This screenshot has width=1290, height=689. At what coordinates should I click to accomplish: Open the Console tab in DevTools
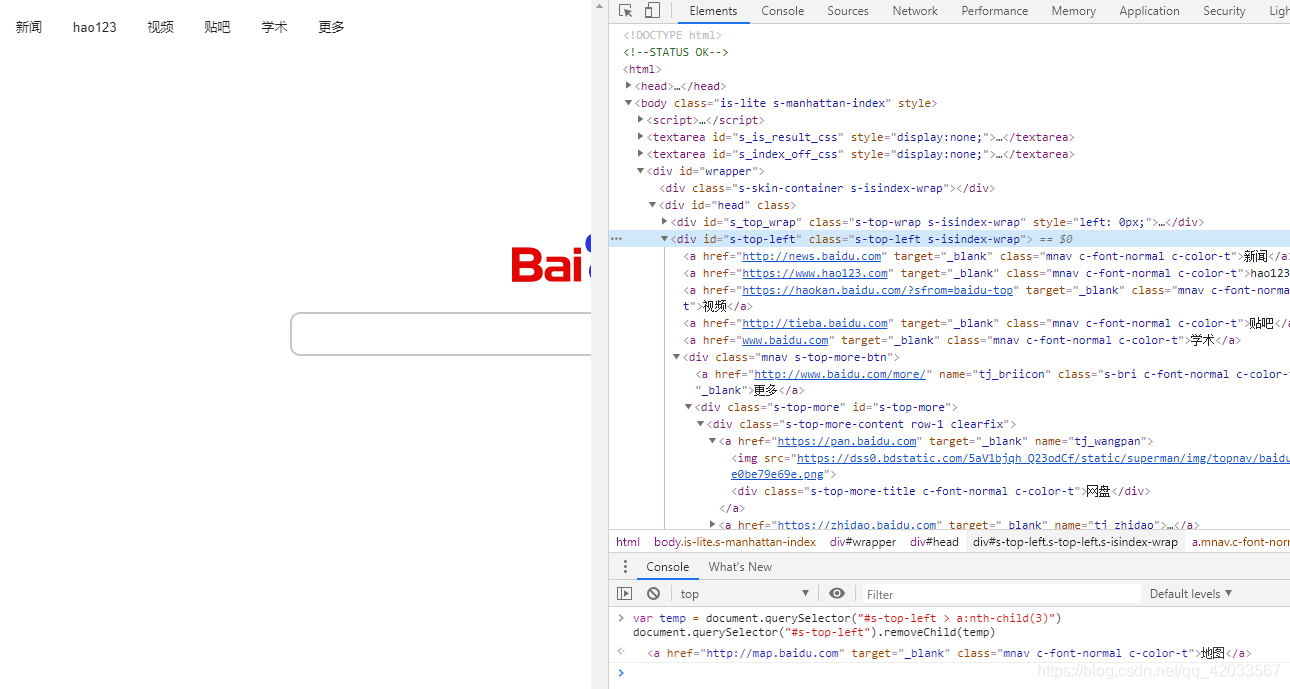pos(782,11)
